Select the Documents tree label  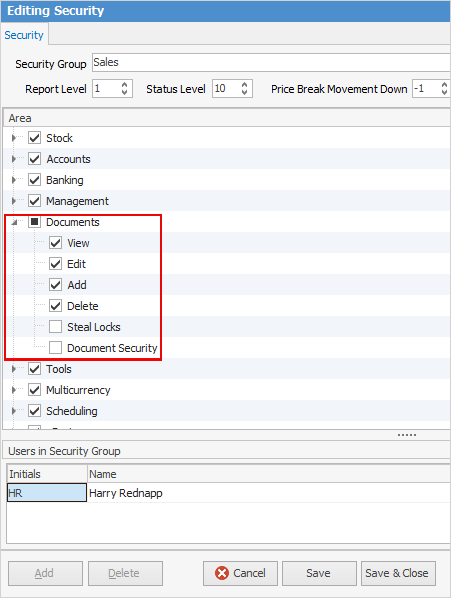[x=73, y=222]
